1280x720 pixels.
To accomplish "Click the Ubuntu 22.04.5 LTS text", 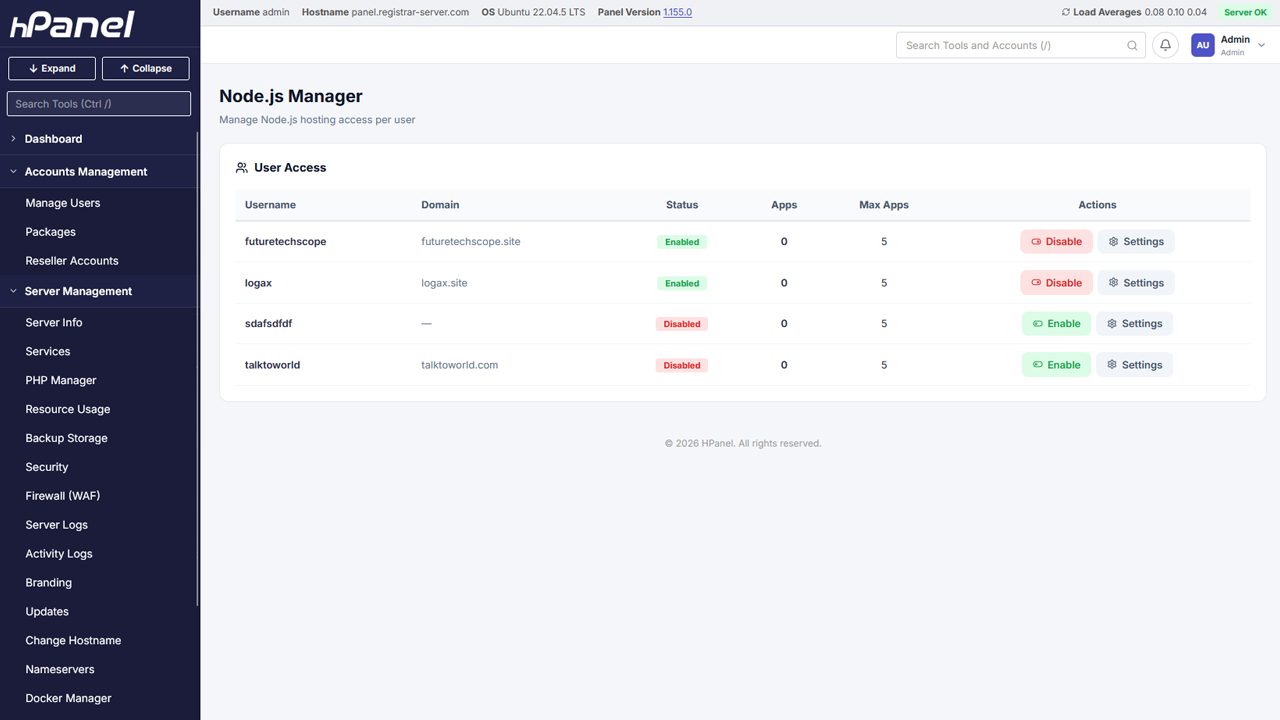I will point(543,12).
